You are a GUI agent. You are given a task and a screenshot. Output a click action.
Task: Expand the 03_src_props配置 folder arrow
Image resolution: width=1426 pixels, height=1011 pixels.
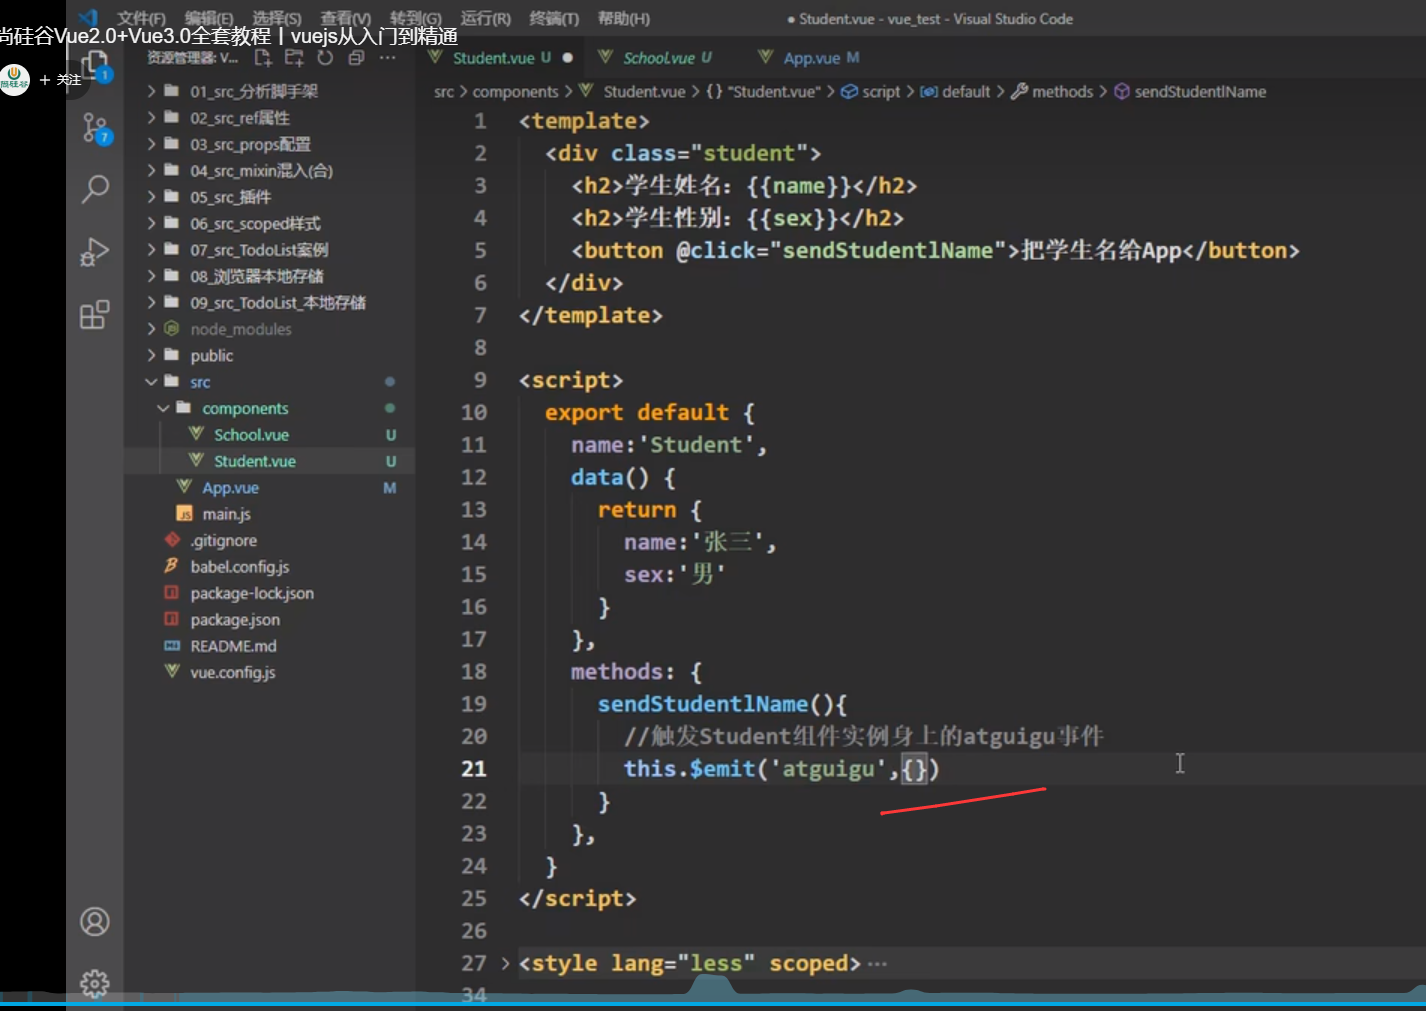(152, 144)
